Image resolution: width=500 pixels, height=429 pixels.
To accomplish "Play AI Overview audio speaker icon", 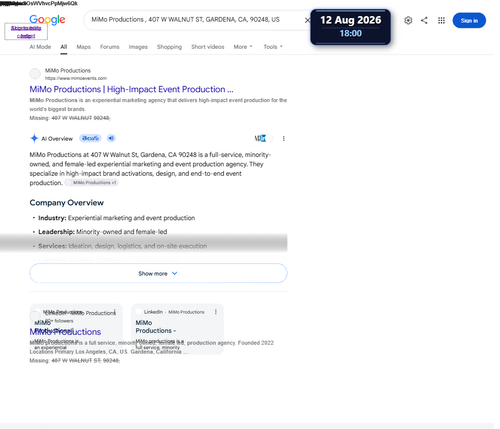I will (111, 138).
